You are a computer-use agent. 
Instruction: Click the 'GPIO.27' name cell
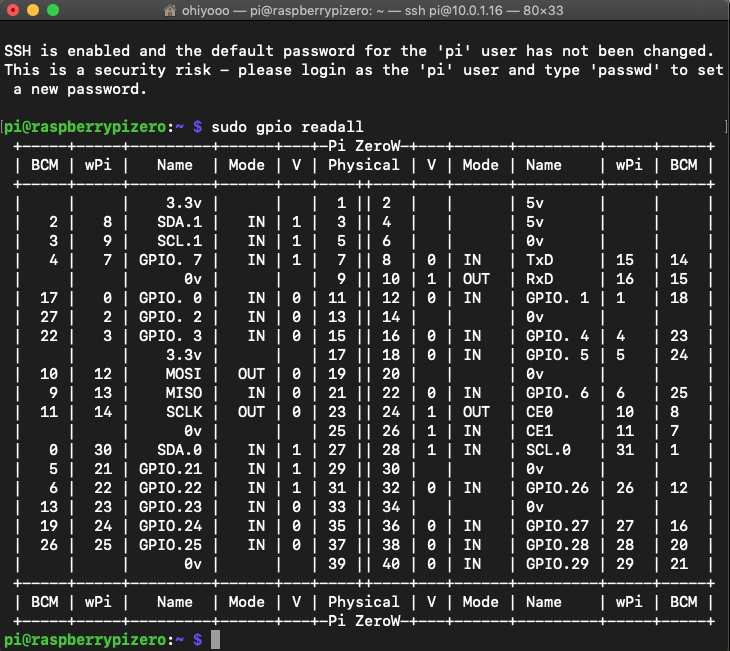click(557, 526)
